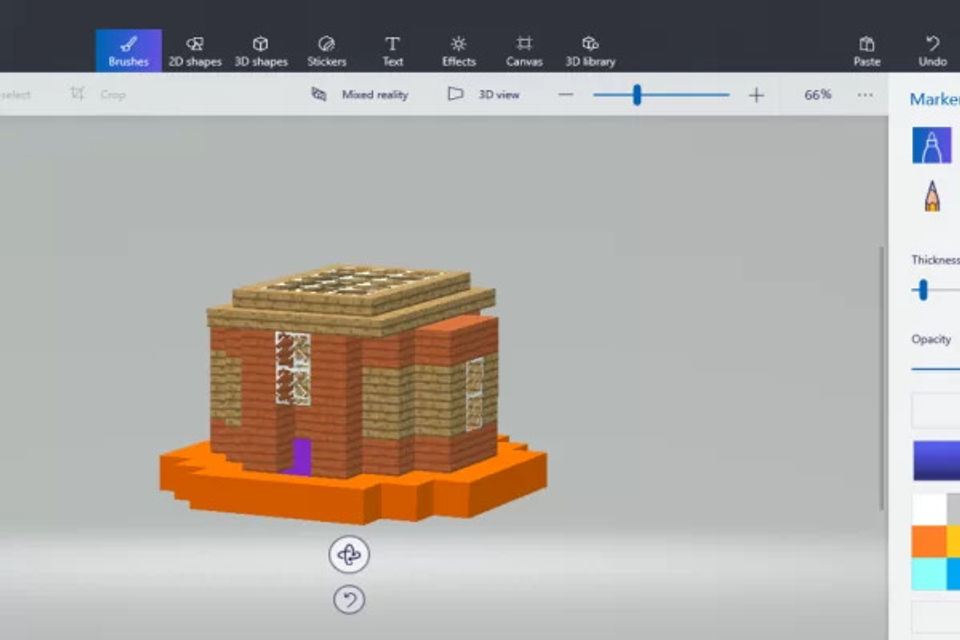Click the Crop tool
960x640 pixels.
click(x=98, y=94)
